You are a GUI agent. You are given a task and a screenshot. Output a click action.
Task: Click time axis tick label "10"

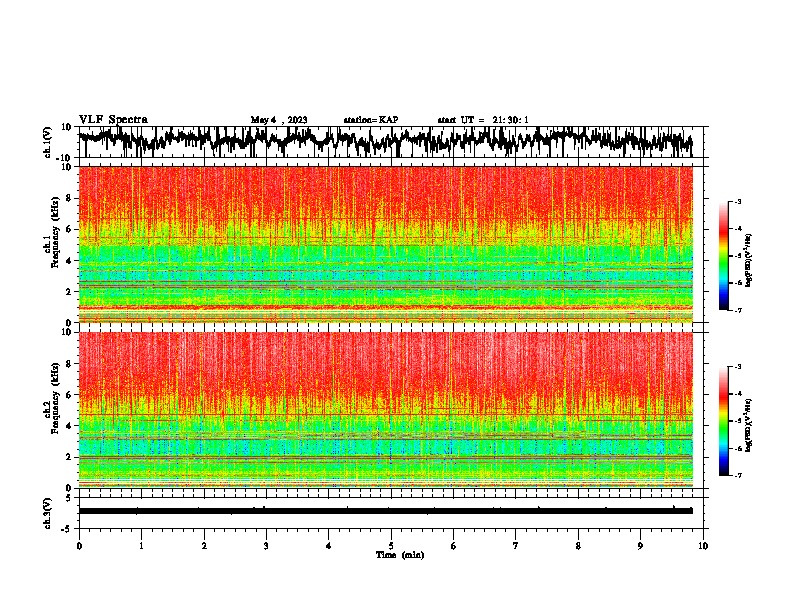pyautogui.click(x=703, y=546)
